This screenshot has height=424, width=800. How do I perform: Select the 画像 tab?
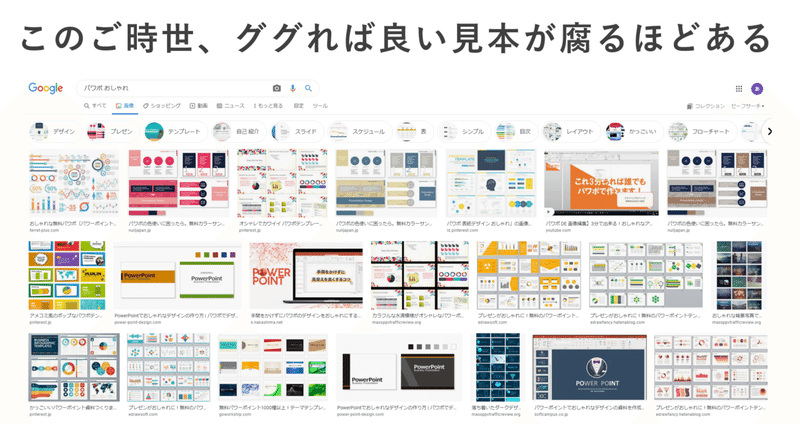coord(124,106)
